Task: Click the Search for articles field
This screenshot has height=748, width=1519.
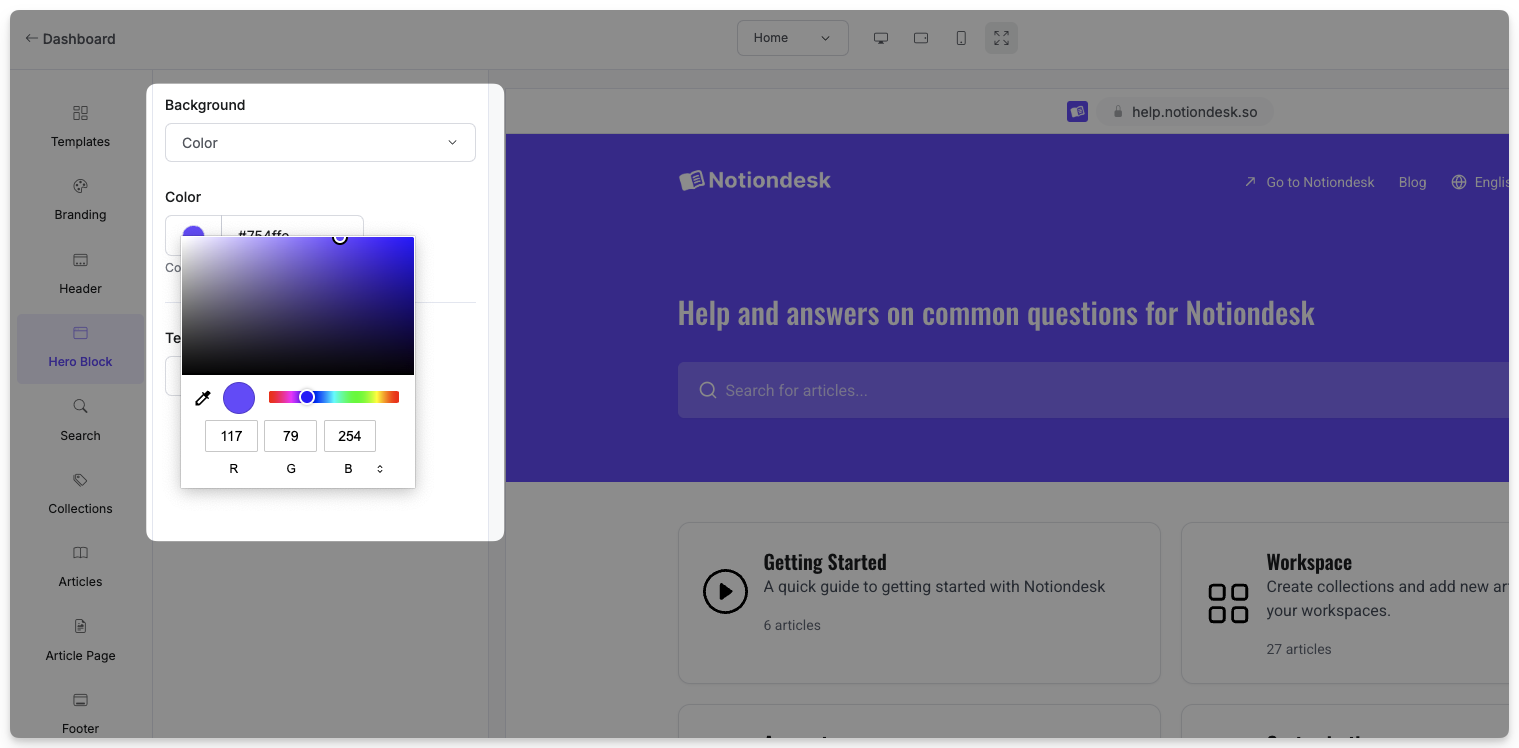Action: 1093,390
